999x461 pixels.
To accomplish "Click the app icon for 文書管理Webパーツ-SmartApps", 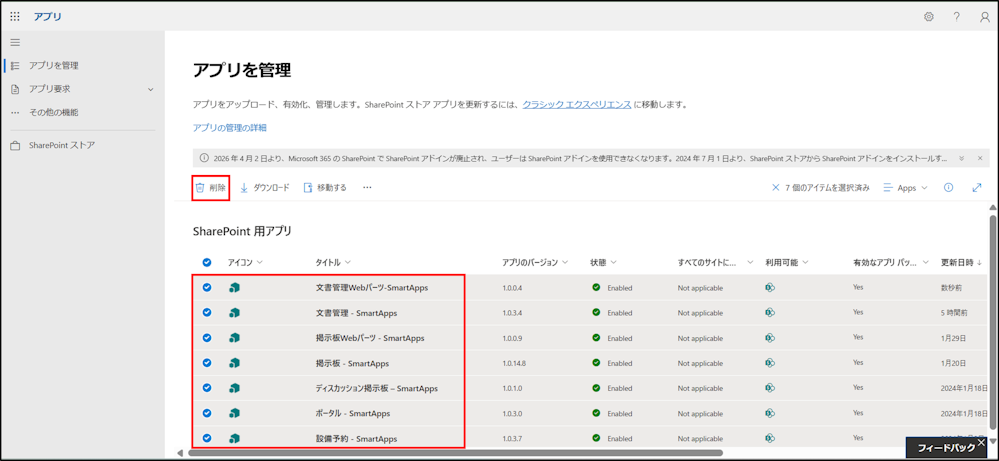I will coord(234,288).
